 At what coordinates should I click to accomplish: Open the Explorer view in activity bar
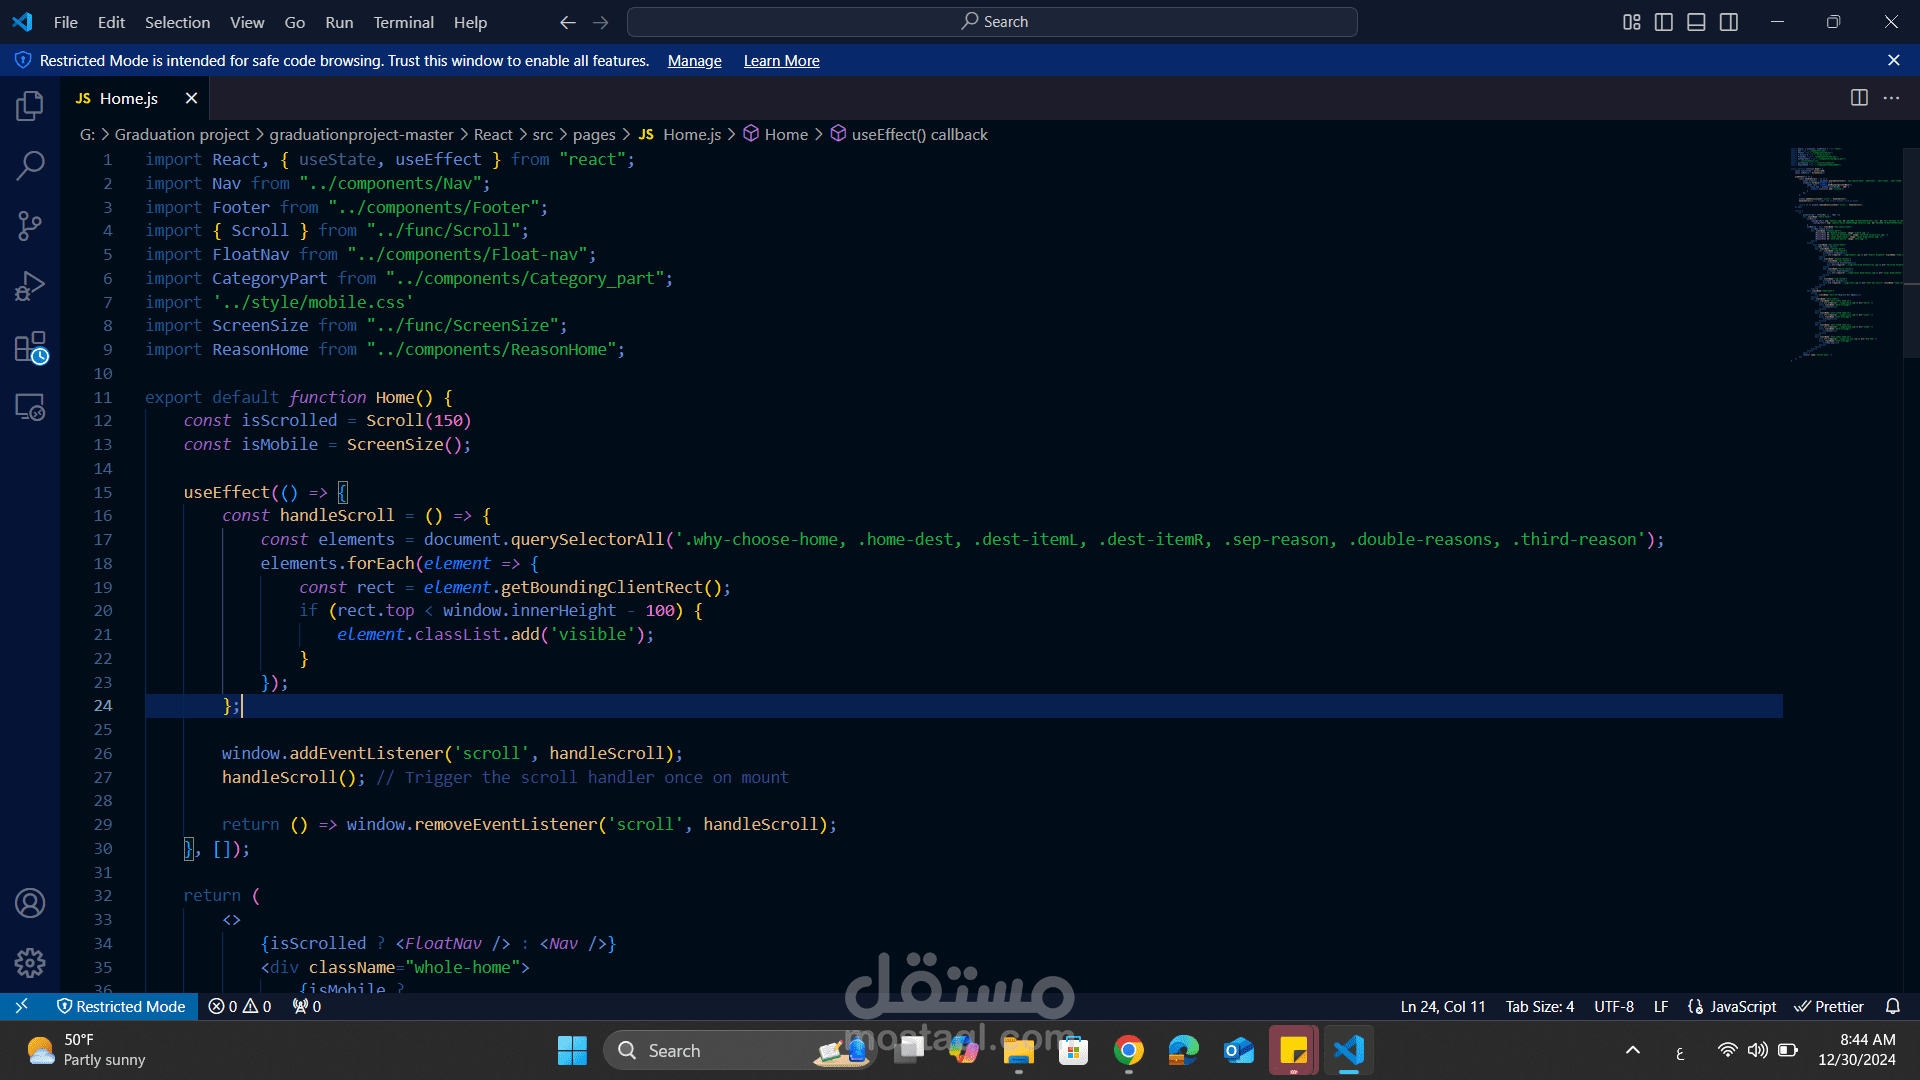pos(30,106)
